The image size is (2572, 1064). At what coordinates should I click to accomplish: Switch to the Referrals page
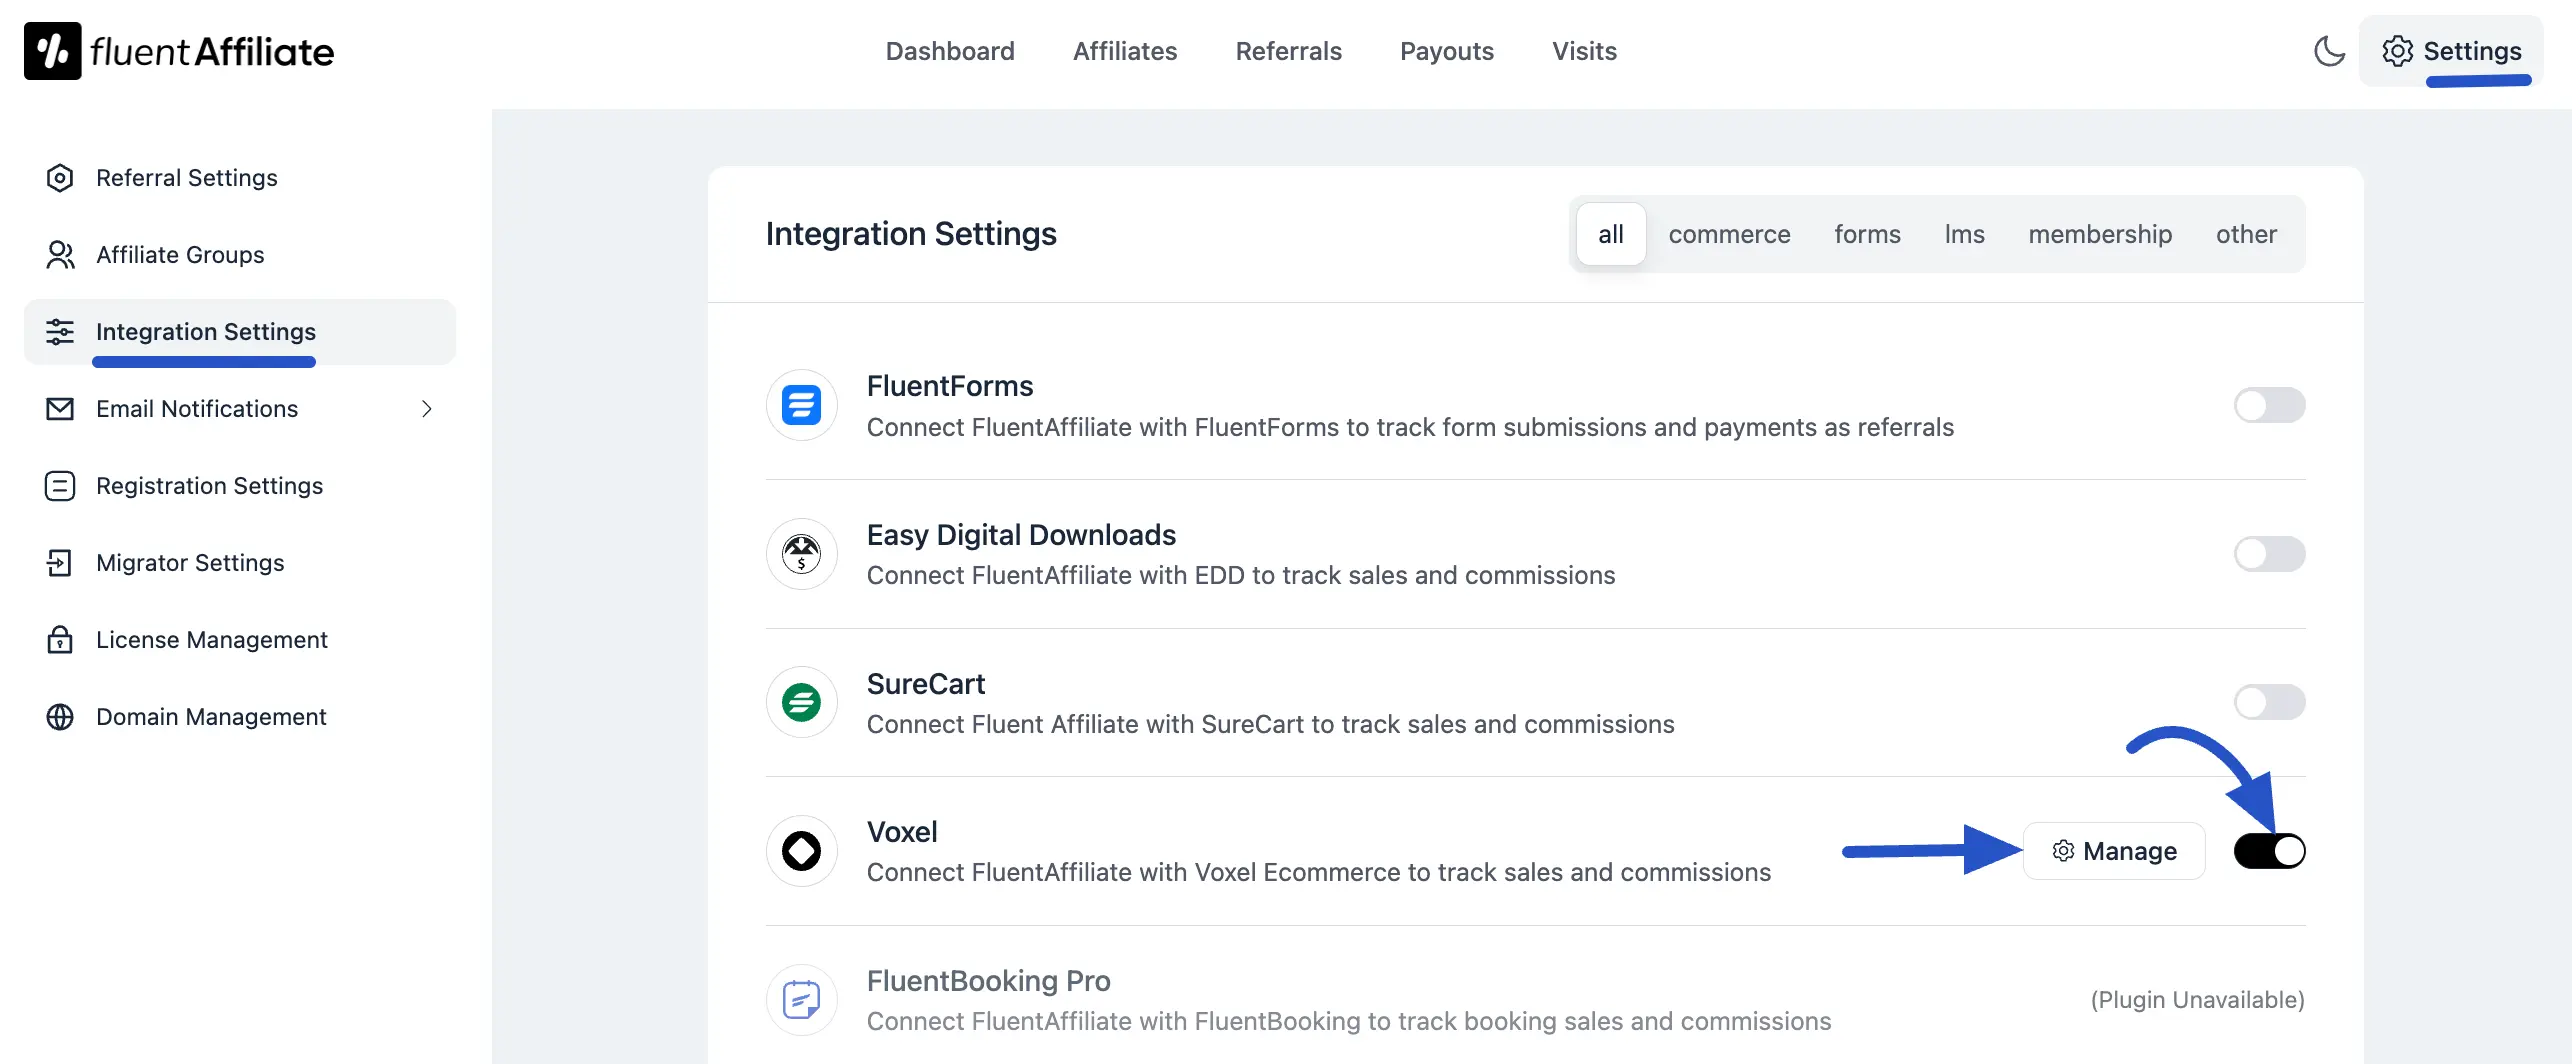[x=1288, y=51]
